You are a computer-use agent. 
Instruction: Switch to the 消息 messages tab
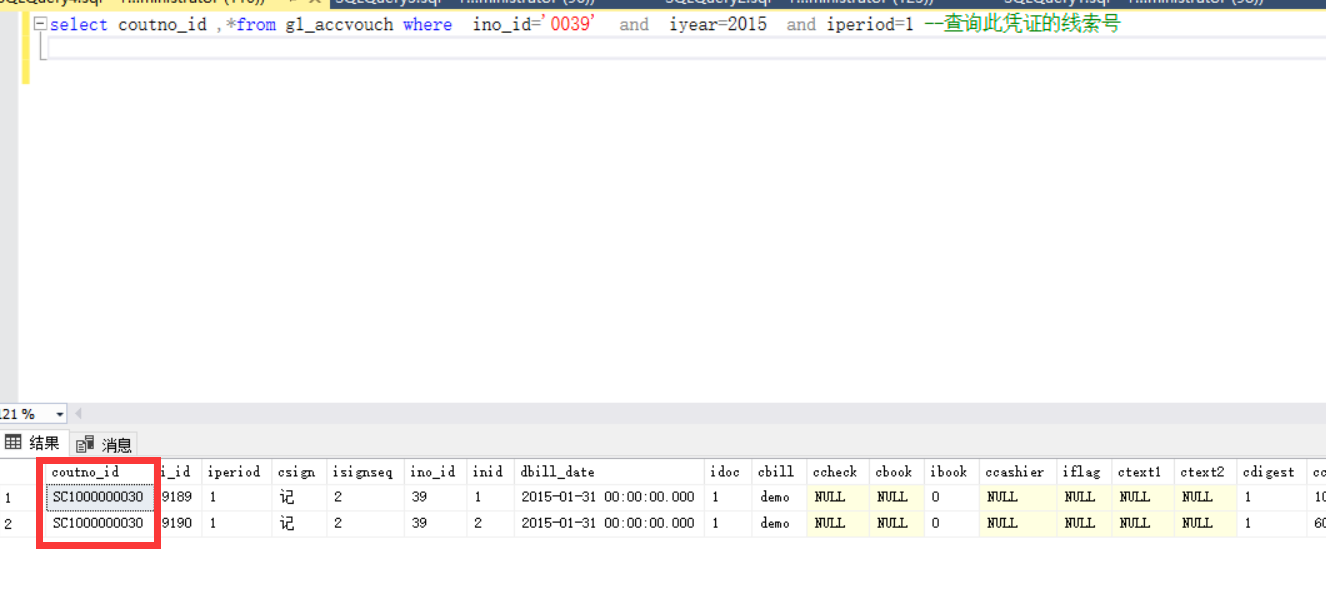[x=105, y=444]
